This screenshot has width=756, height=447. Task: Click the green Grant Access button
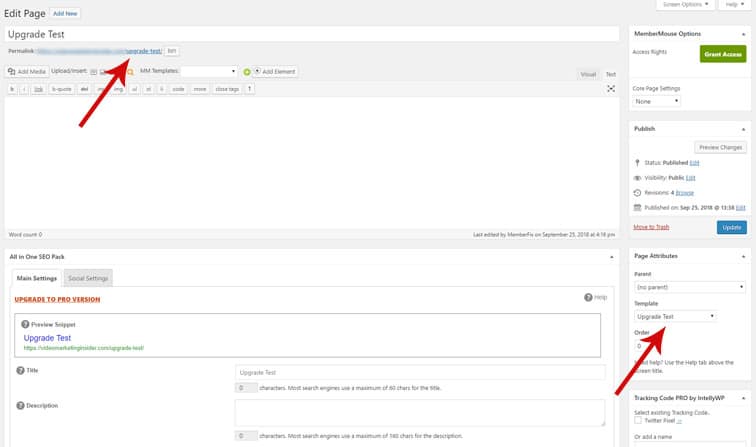coord(722,53)
